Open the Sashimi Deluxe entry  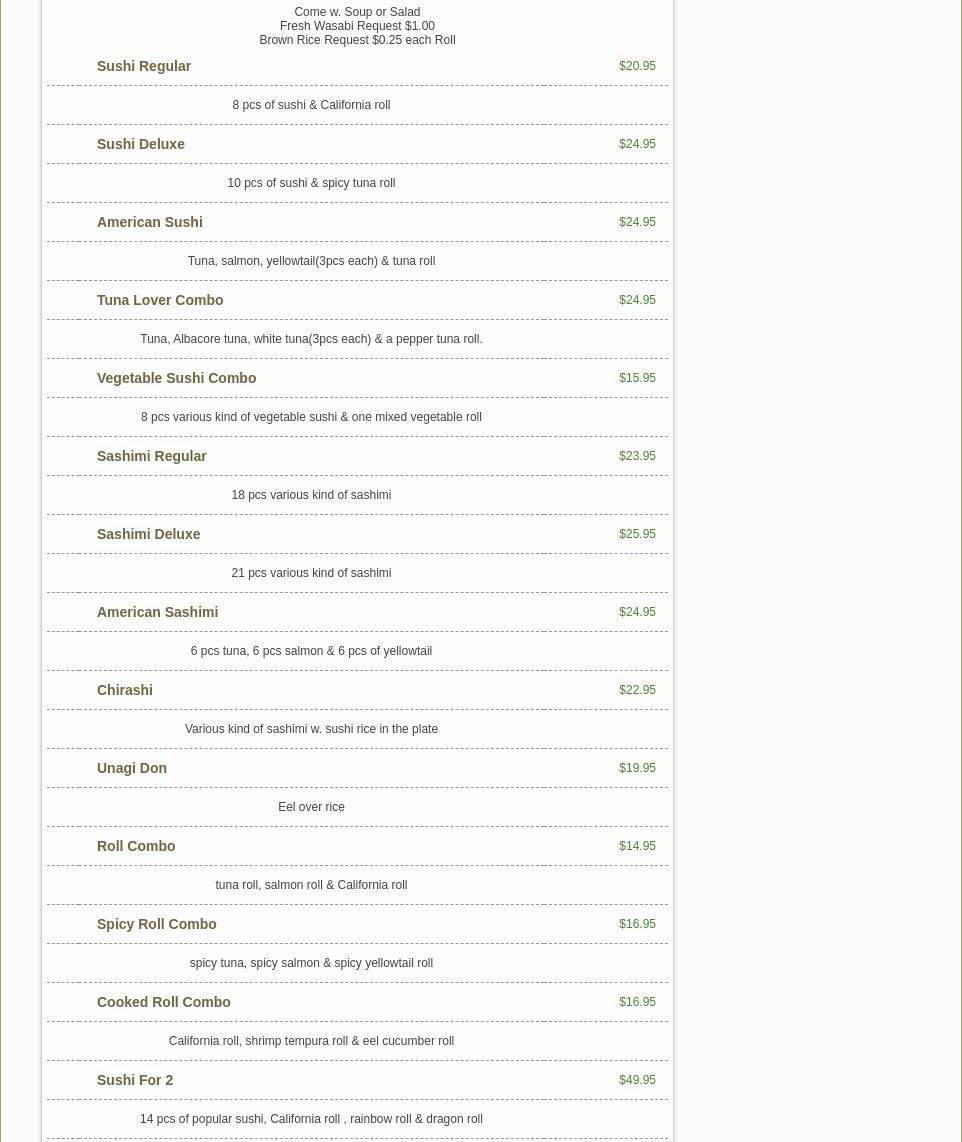tap(149, 534)
